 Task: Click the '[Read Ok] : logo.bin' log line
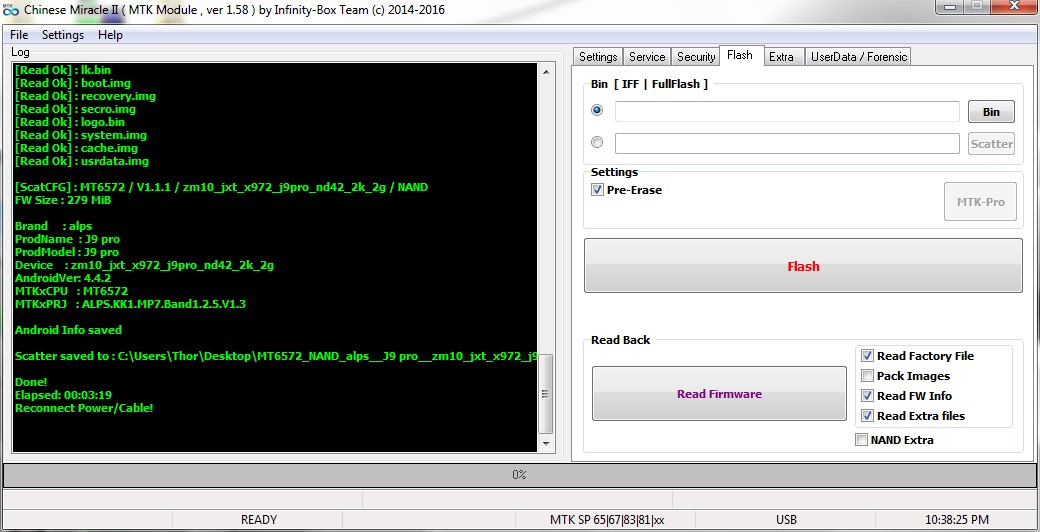(70, 122)
